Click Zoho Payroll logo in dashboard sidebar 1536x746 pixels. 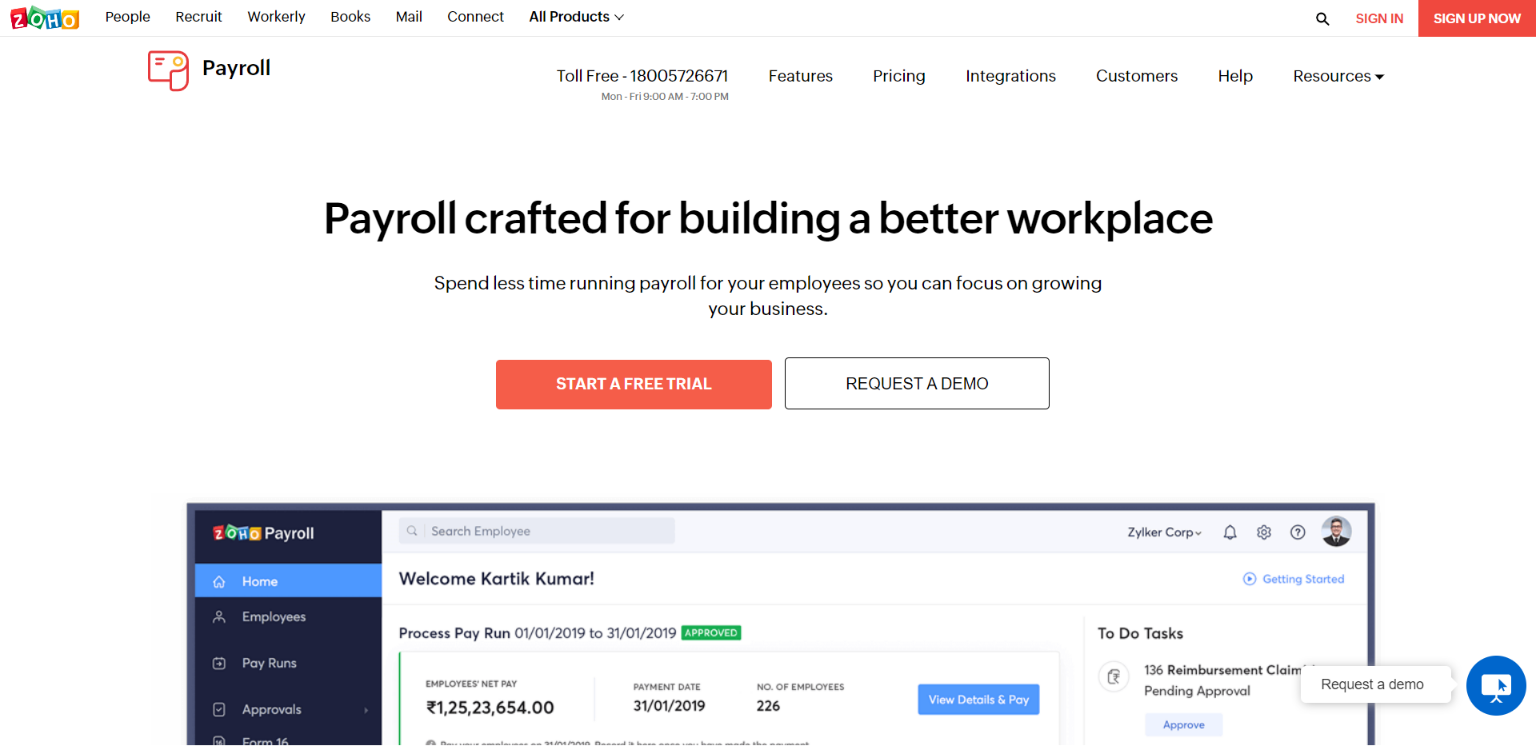(x=264, y=533)
